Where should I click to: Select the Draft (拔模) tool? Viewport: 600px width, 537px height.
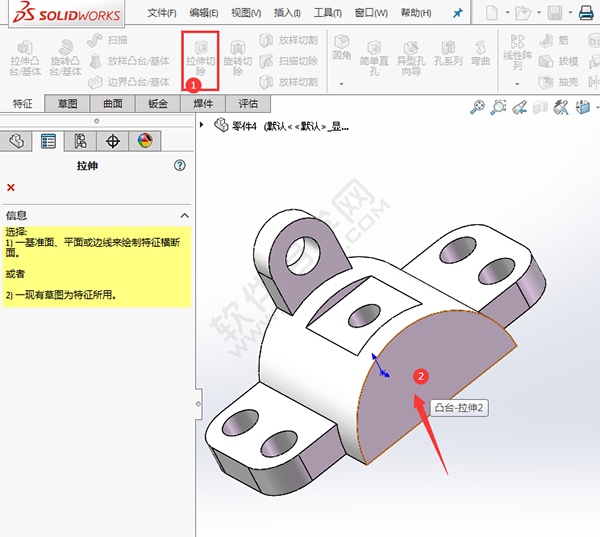558,61
